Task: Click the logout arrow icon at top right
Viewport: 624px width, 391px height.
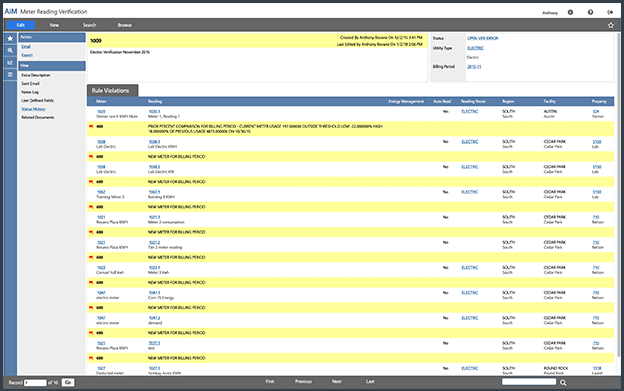Action: (610, 12)
